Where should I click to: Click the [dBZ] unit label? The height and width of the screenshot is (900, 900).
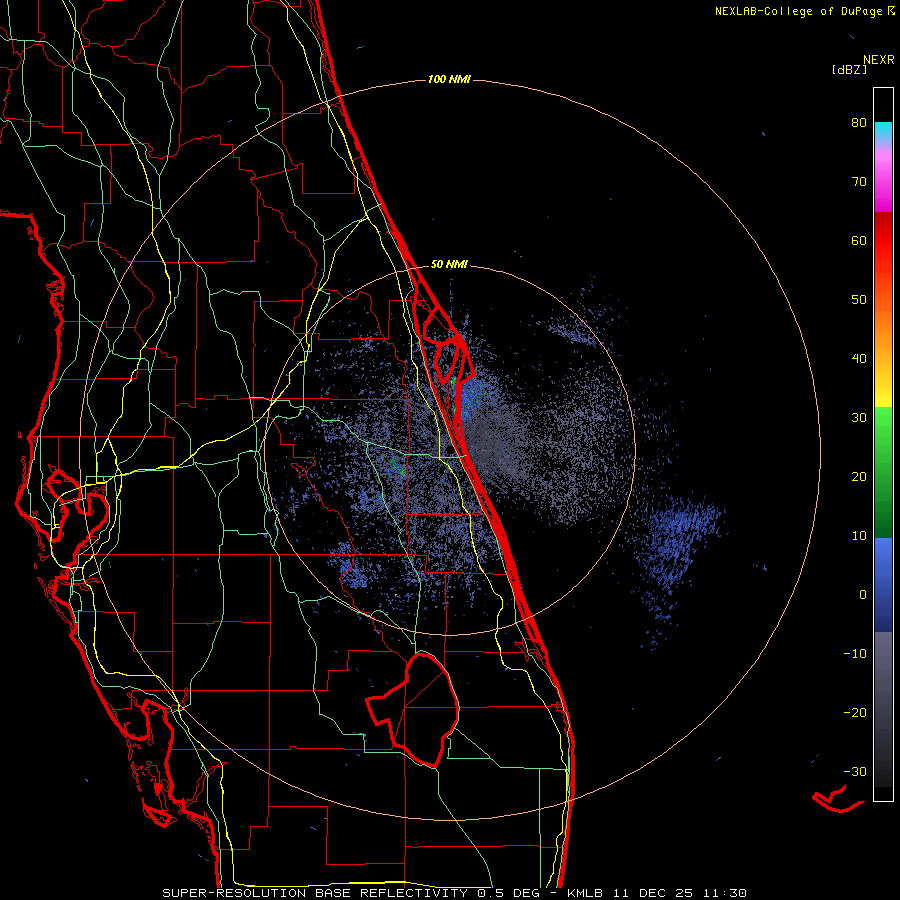[849, 69]
